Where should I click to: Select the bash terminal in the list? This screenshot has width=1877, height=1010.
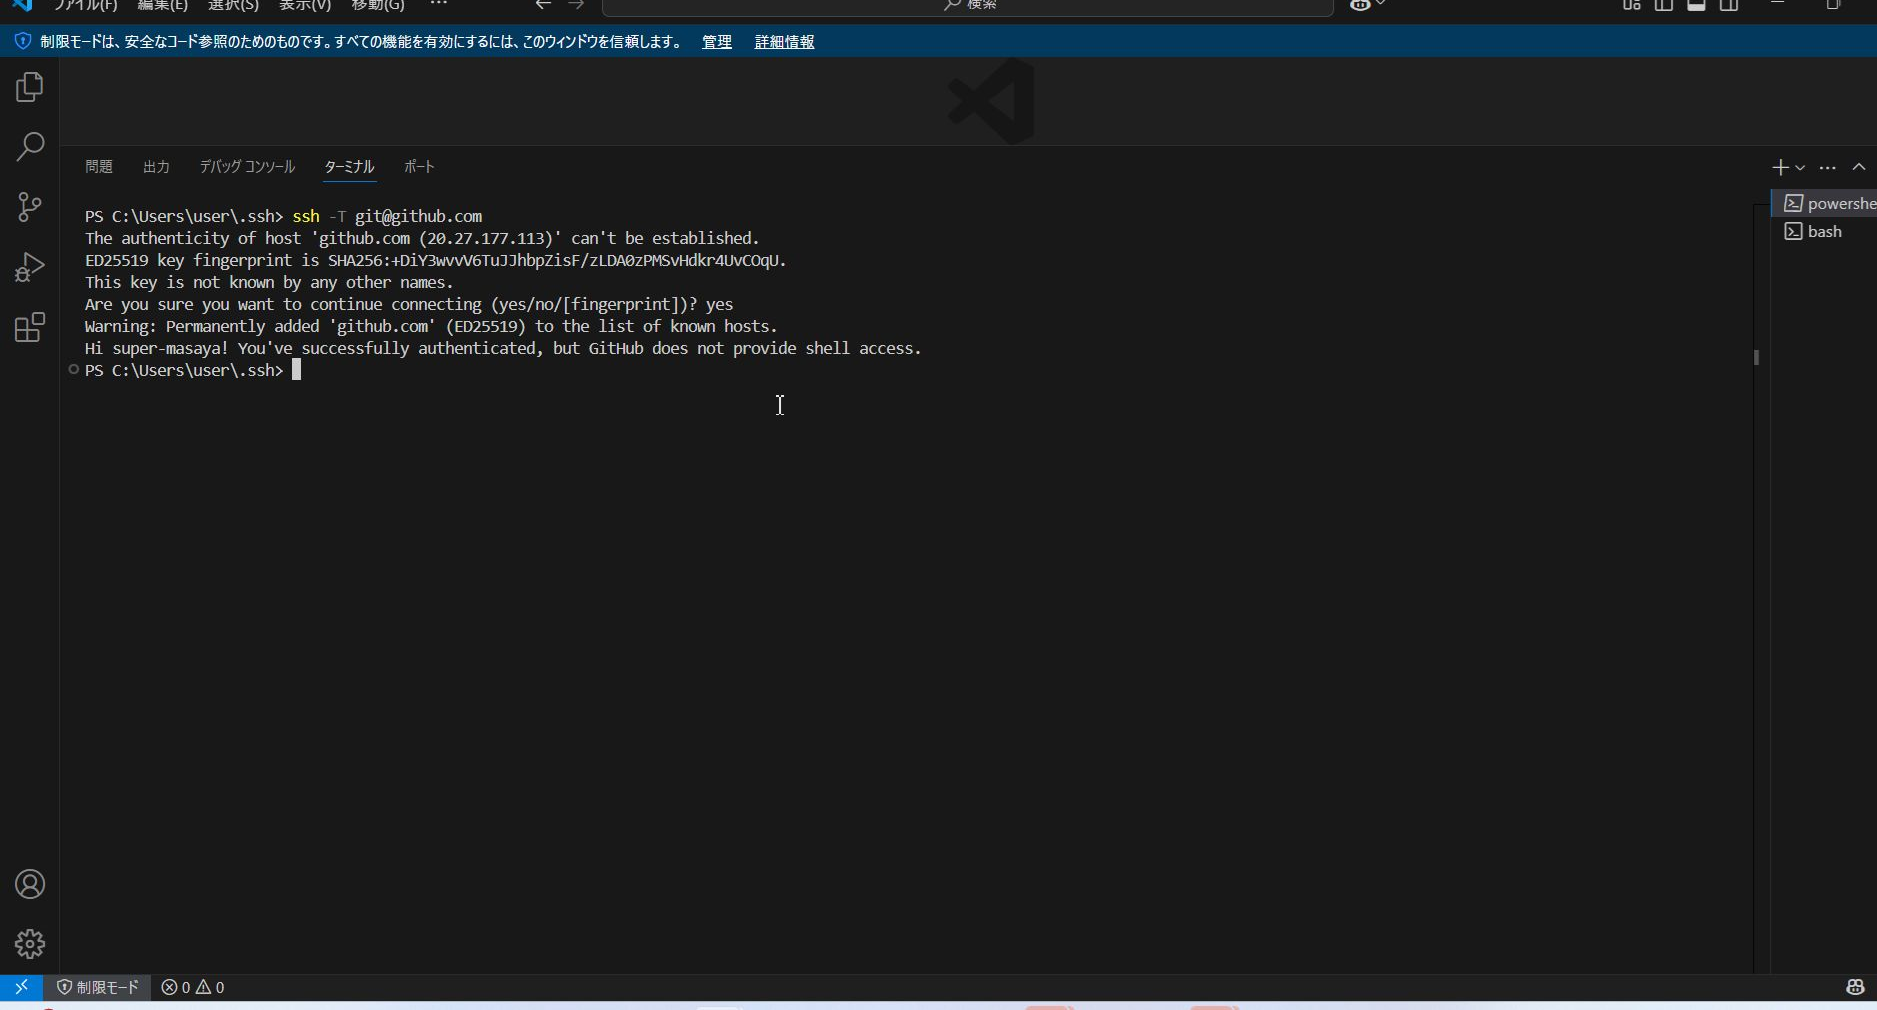pos(1824,231)
